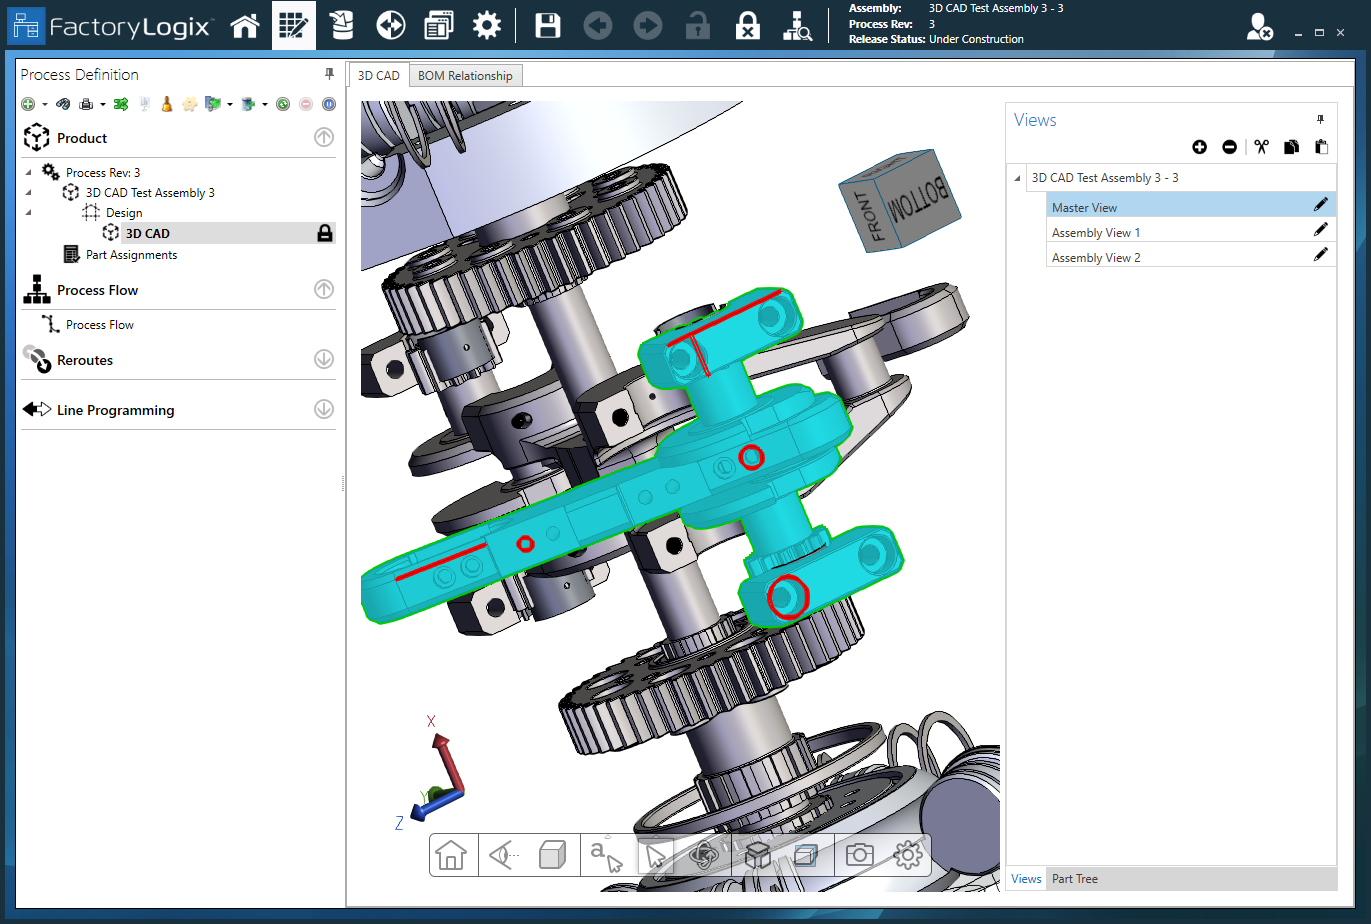The width and height of the screenshot is (1371, 924).
Task: Switch to the BOM Relationship tab
Action: click(x=465, y=76)
